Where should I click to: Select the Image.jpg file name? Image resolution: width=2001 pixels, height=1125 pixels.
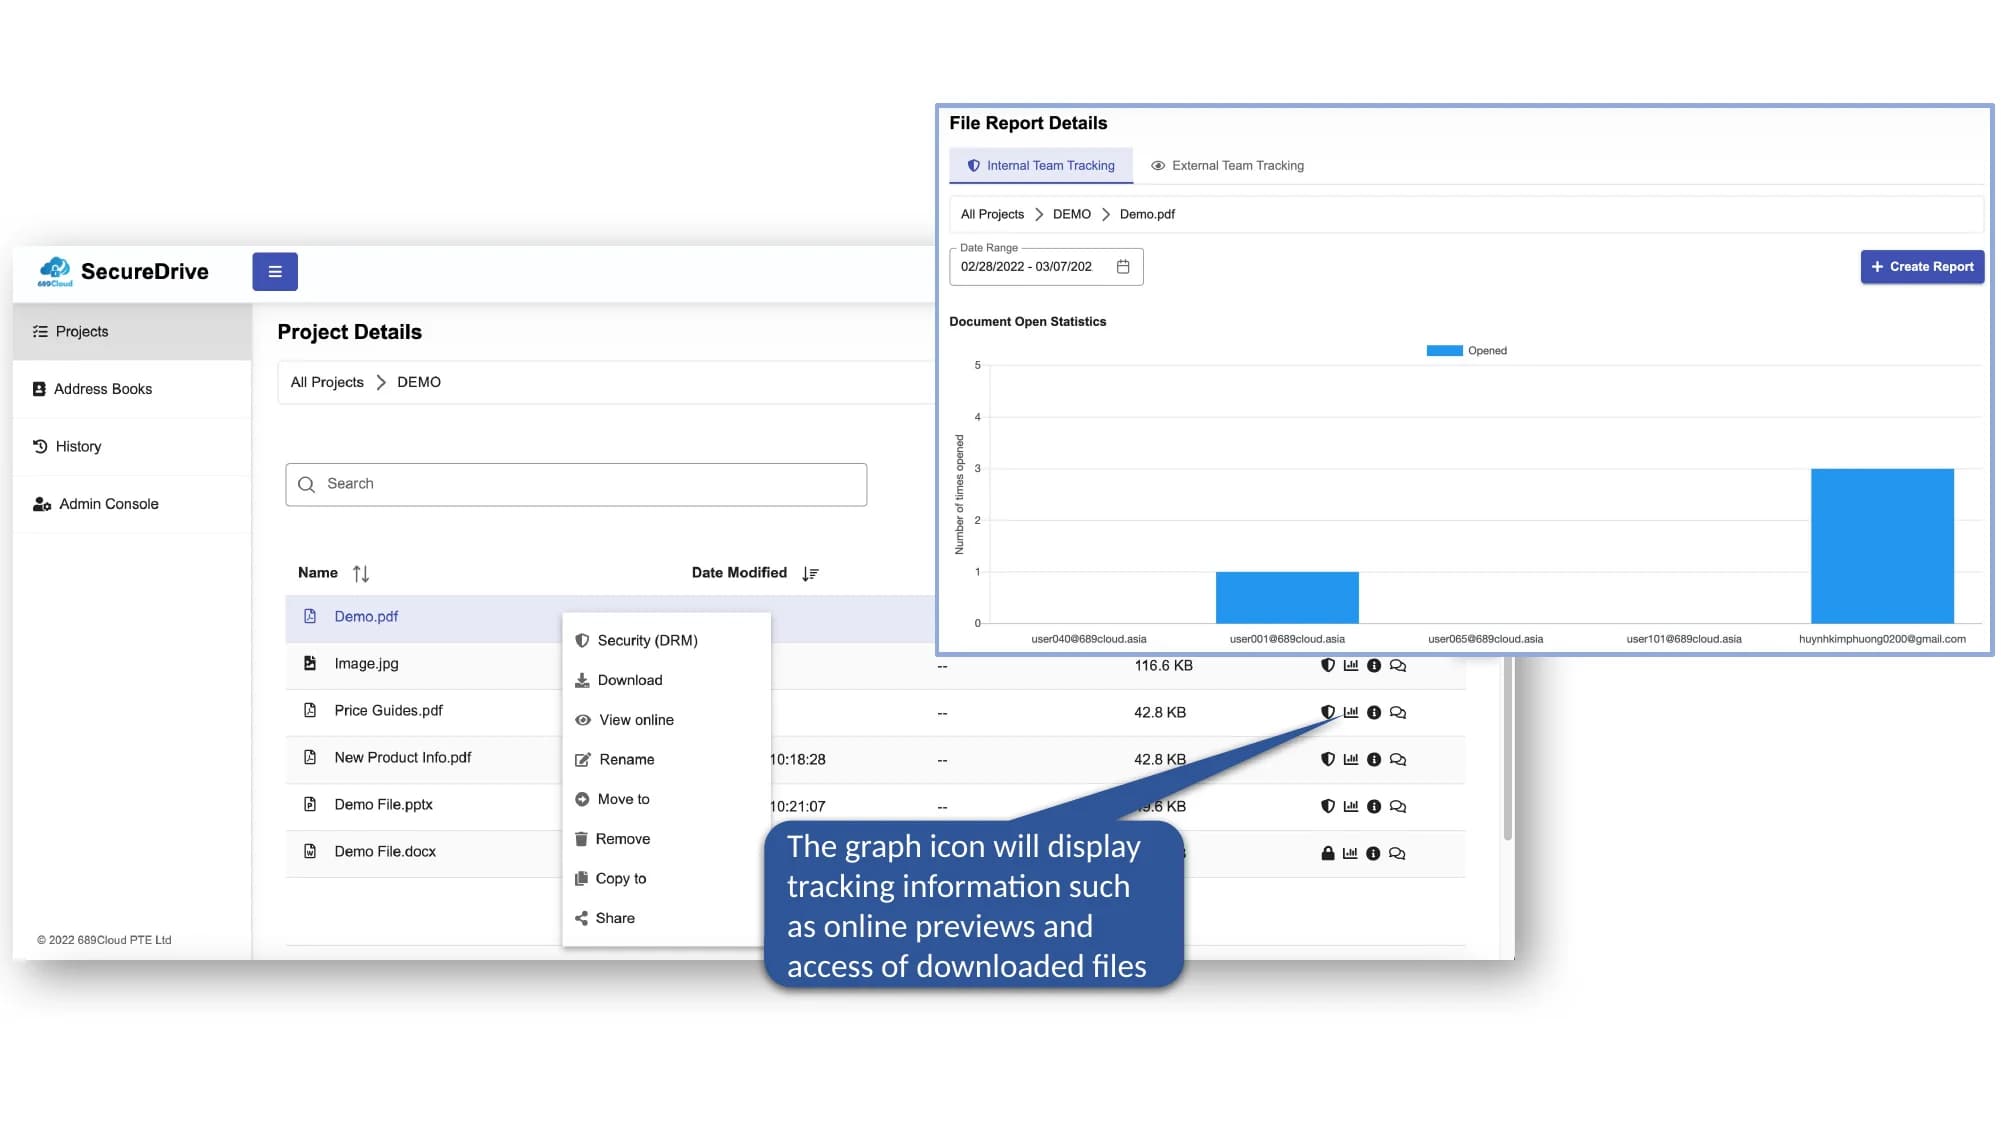pos(366,664)
